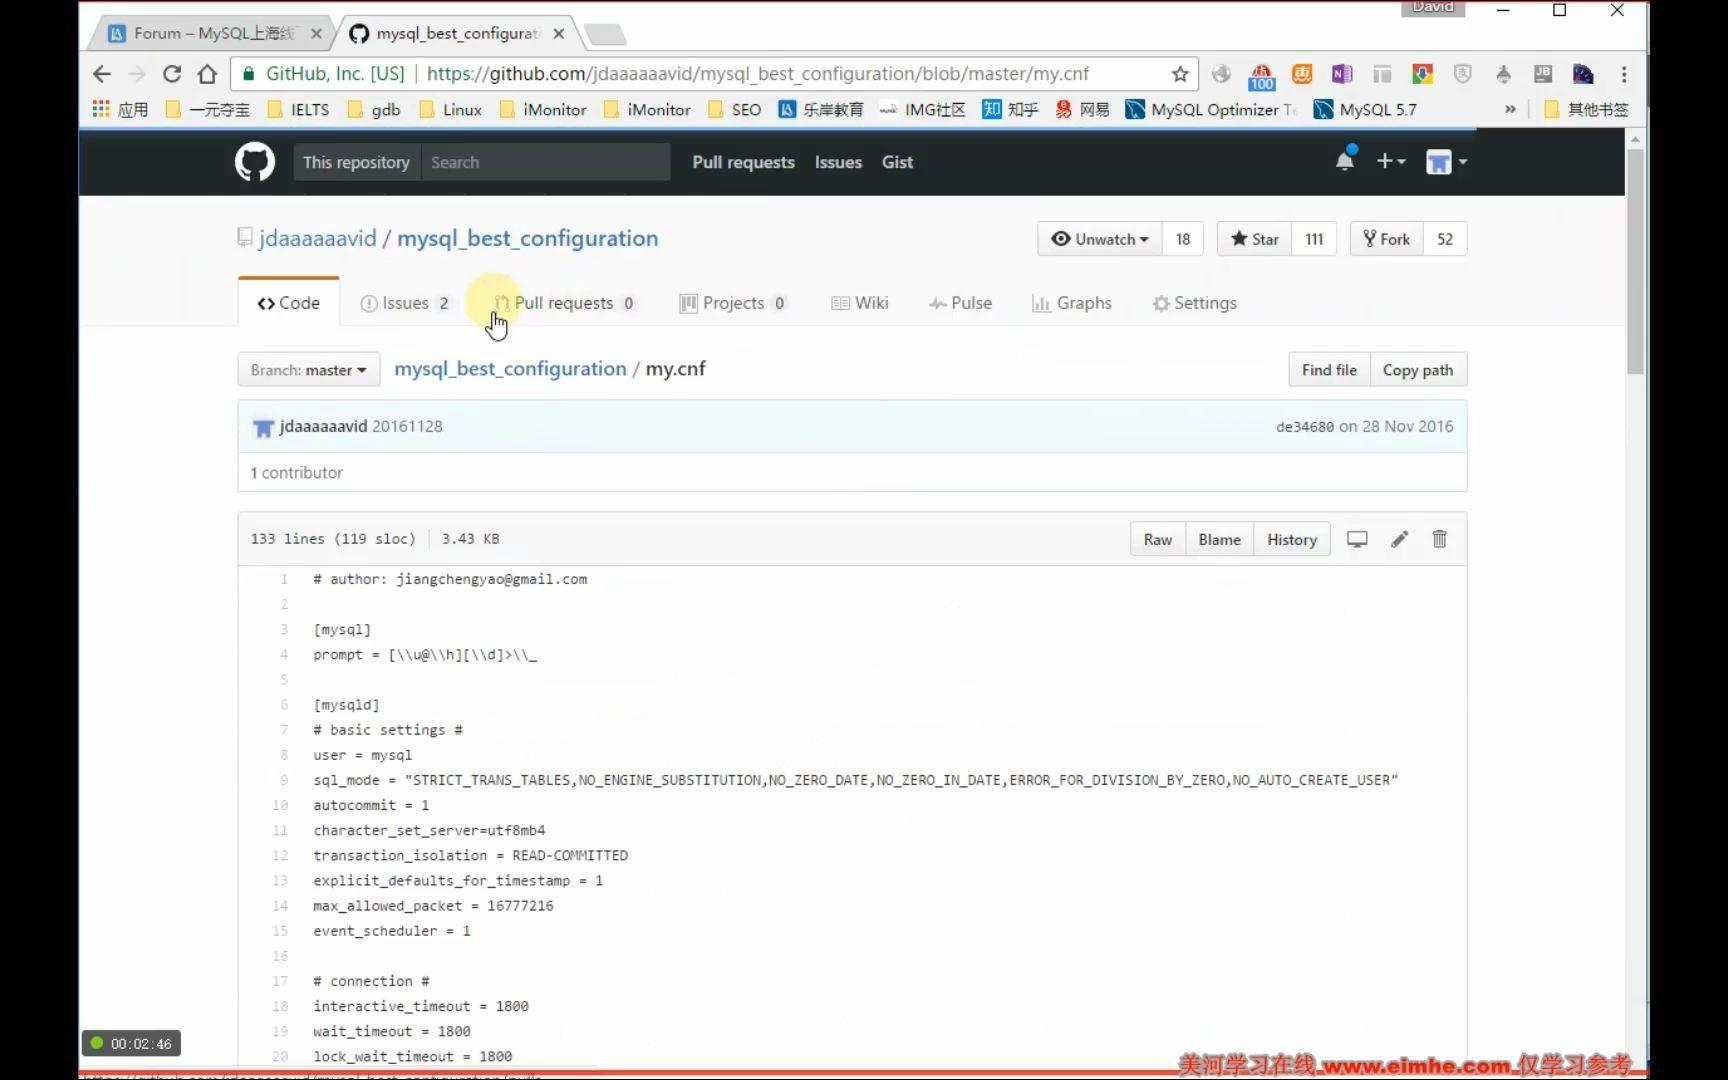Image resolution: width=1728 pixels, height=1080 pixels.
Task: Open the Linux bookmark folder
Action: point(450,109)
